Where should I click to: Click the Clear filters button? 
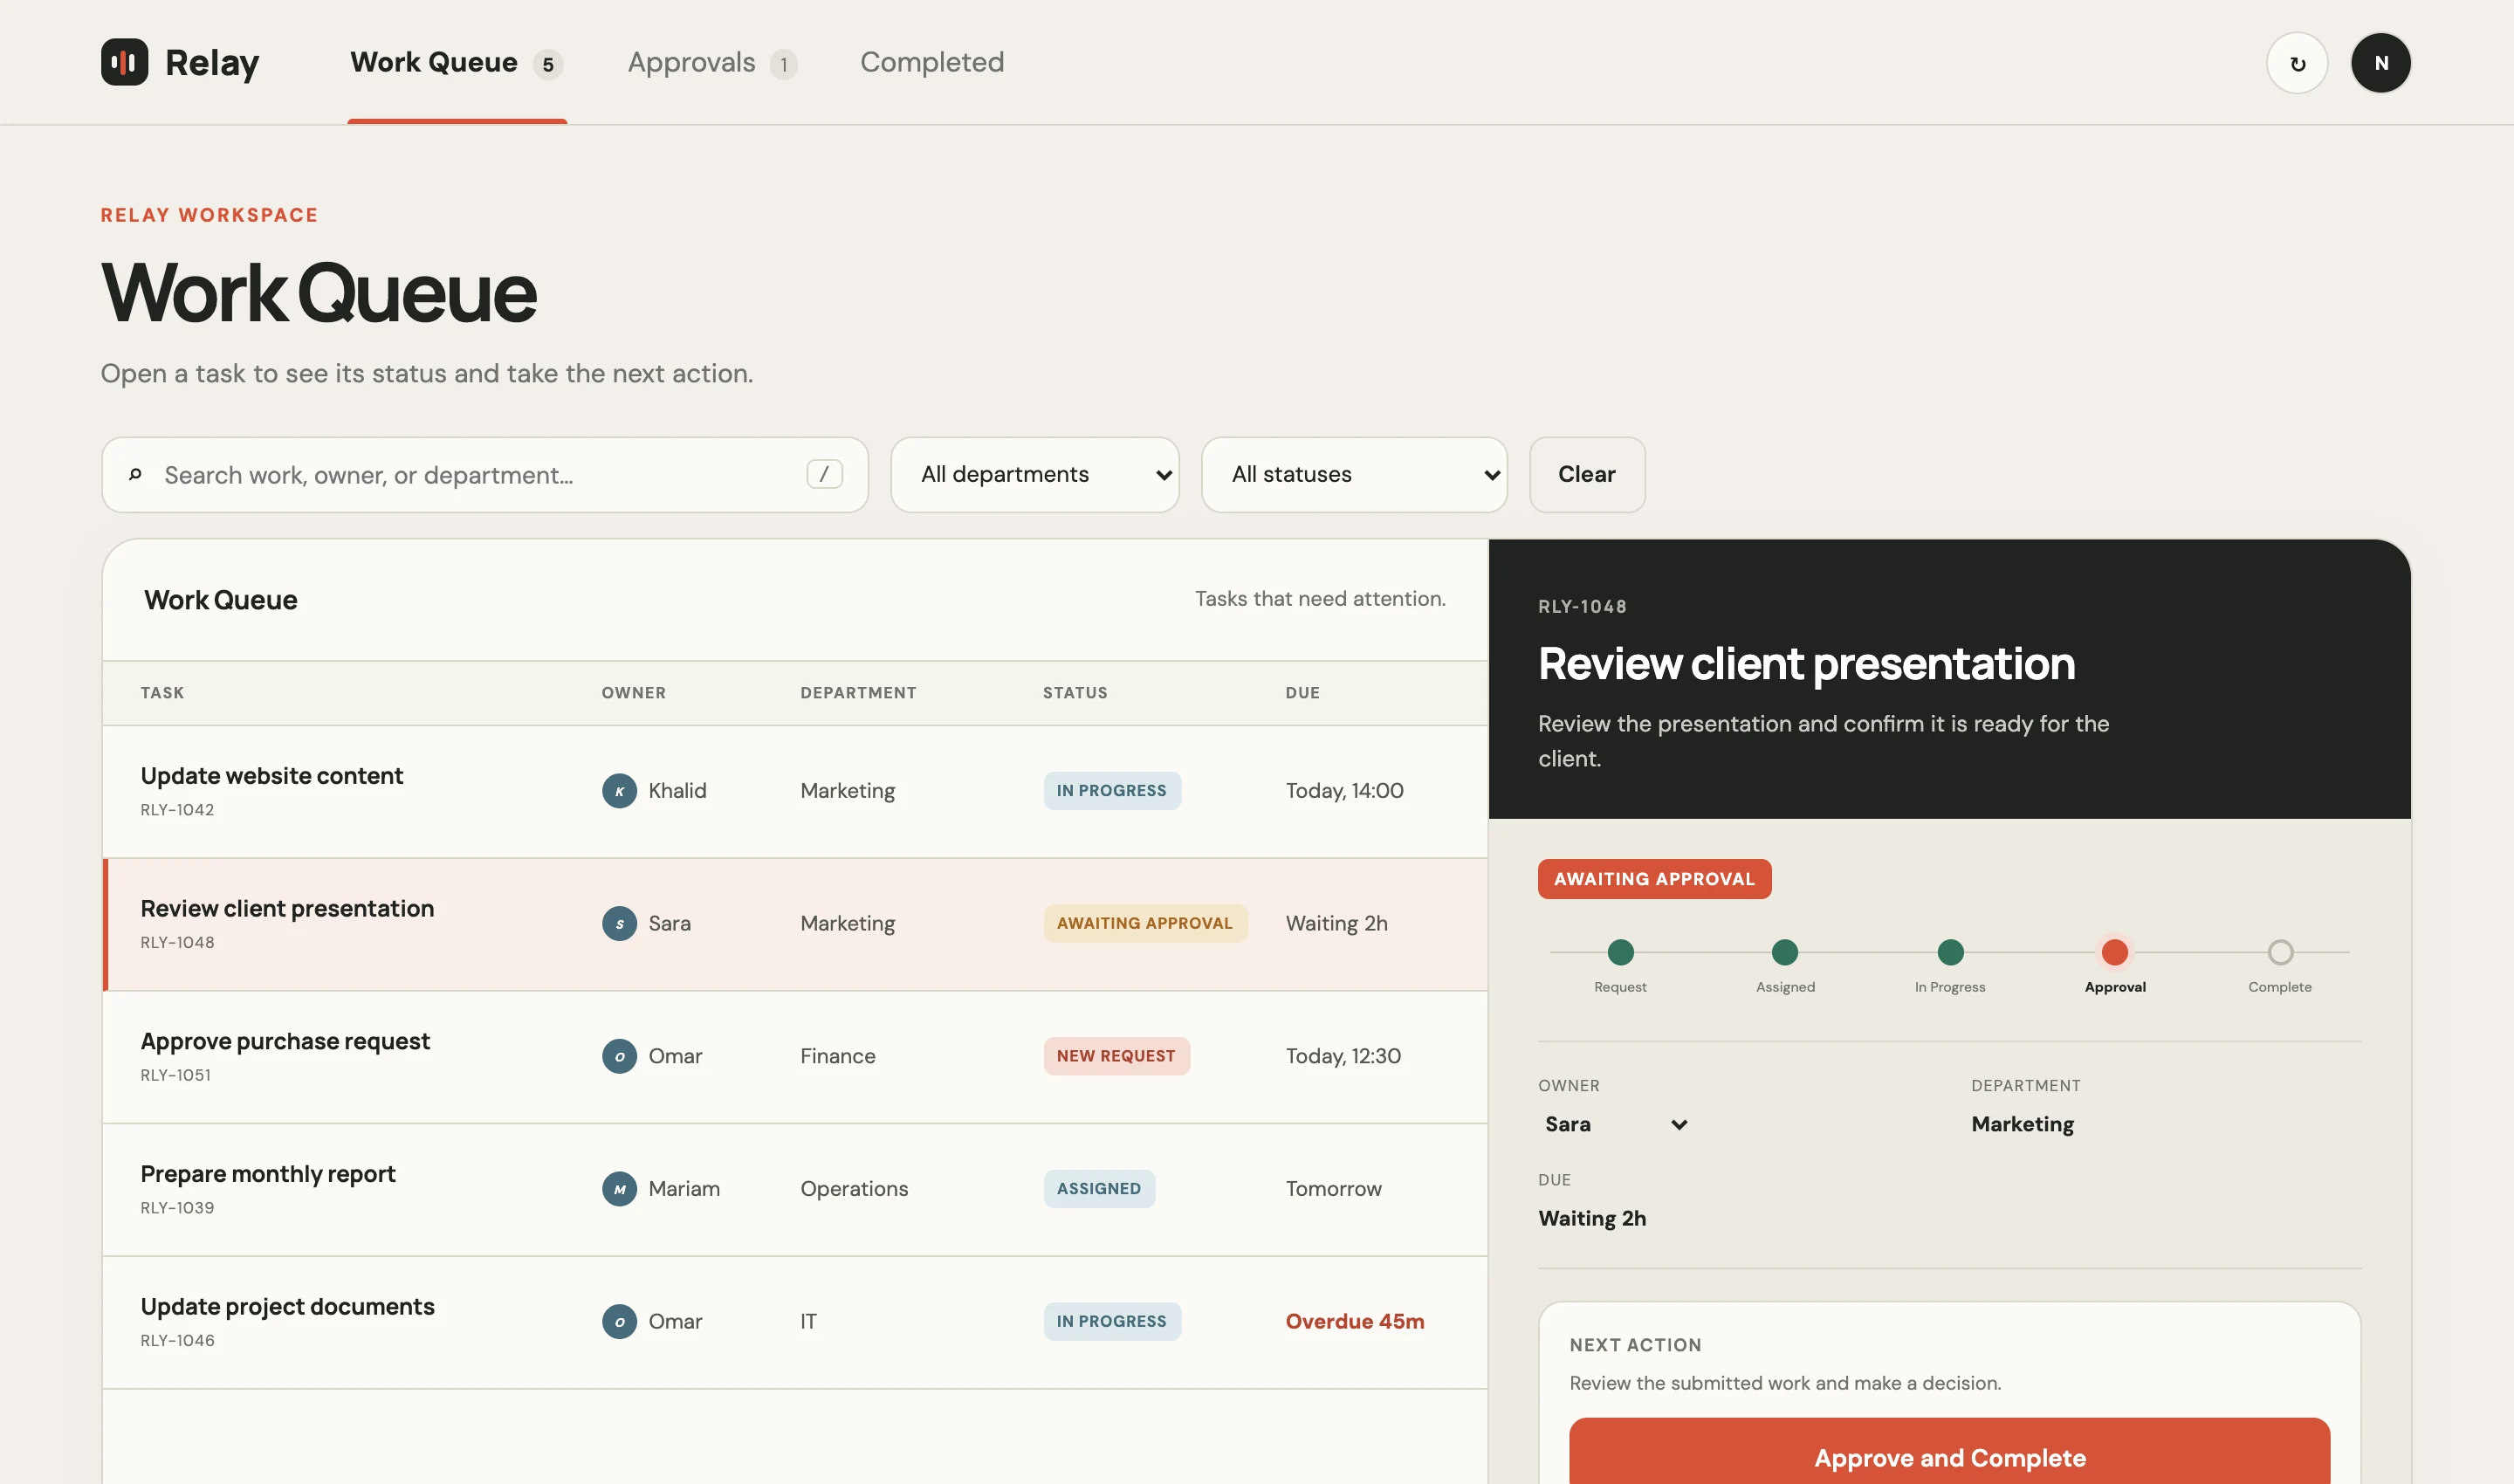tap(1587, 475)
